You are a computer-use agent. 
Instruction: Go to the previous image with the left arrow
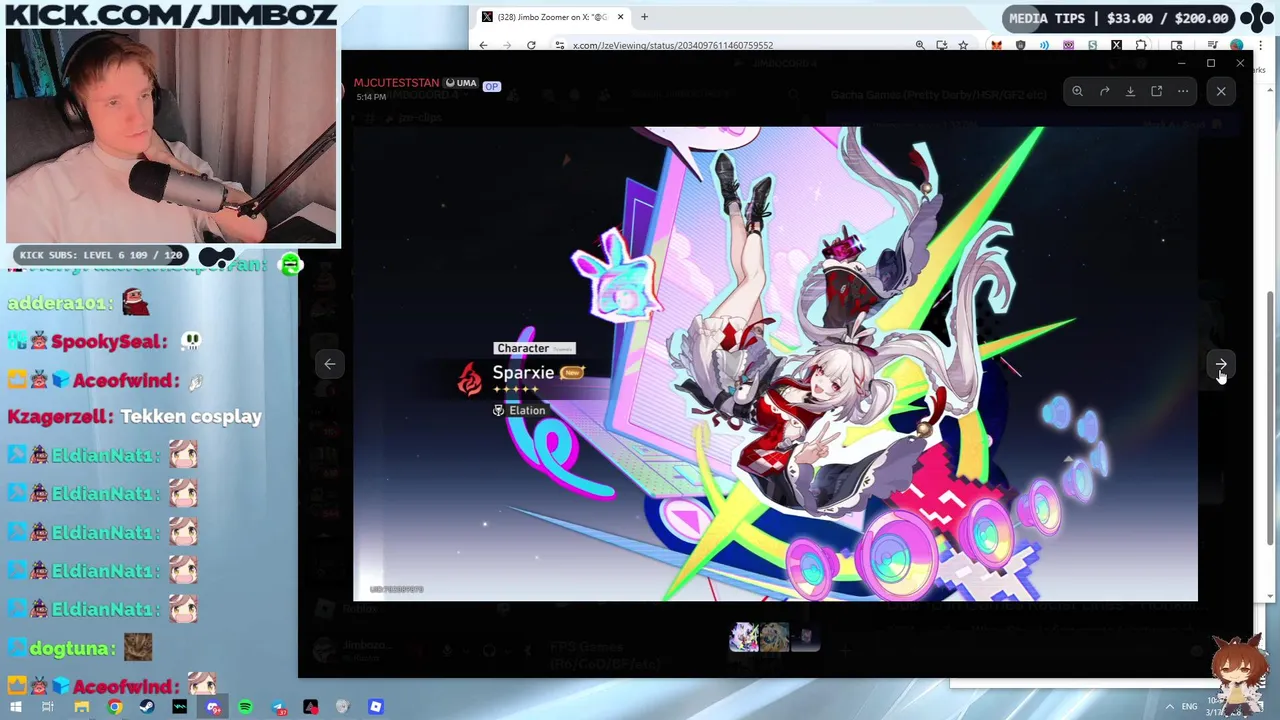(x=330, y=364)
